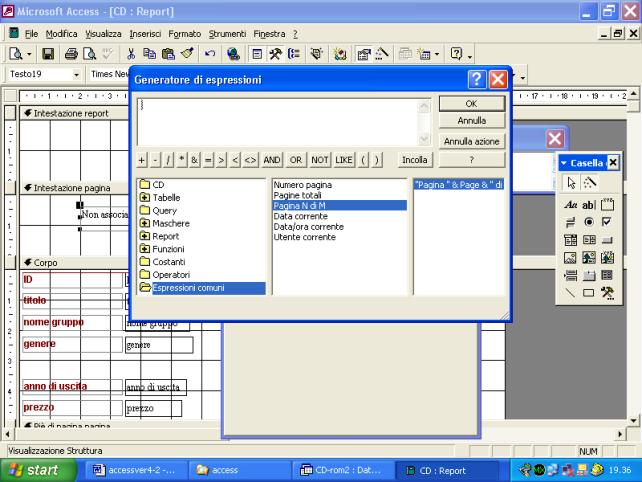The image size is (642, 482).
Task: Select the Image tool in the toolbox
Action: click(570, 258)
